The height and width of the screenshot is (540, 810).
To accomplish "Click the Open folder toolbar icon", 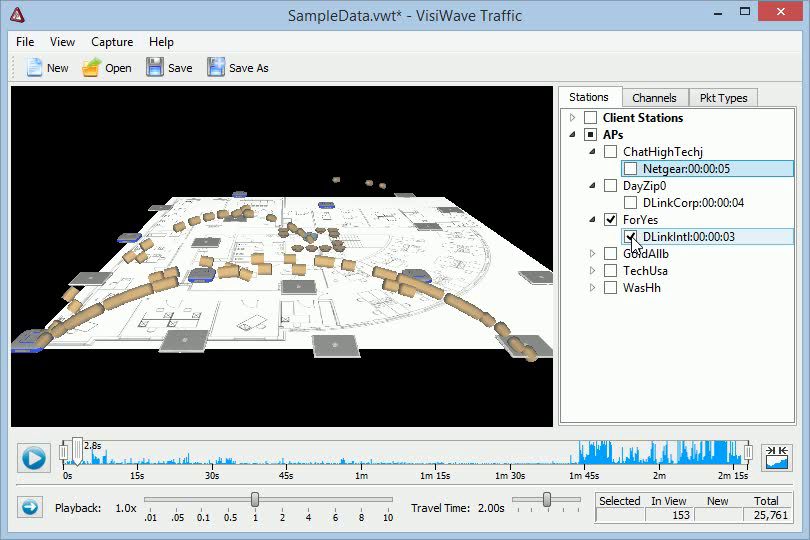I will (x=91, y=68).
